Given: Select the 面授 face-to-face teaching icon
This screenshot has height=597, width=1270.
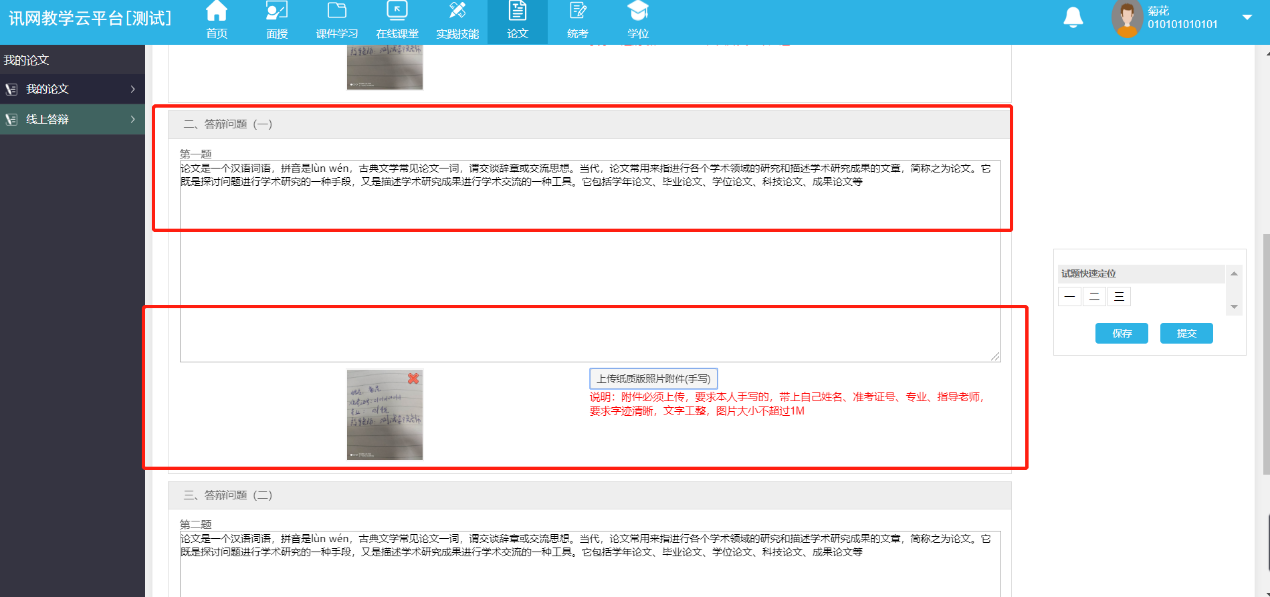Looking at the screenshot, I should tap(276, 18).
